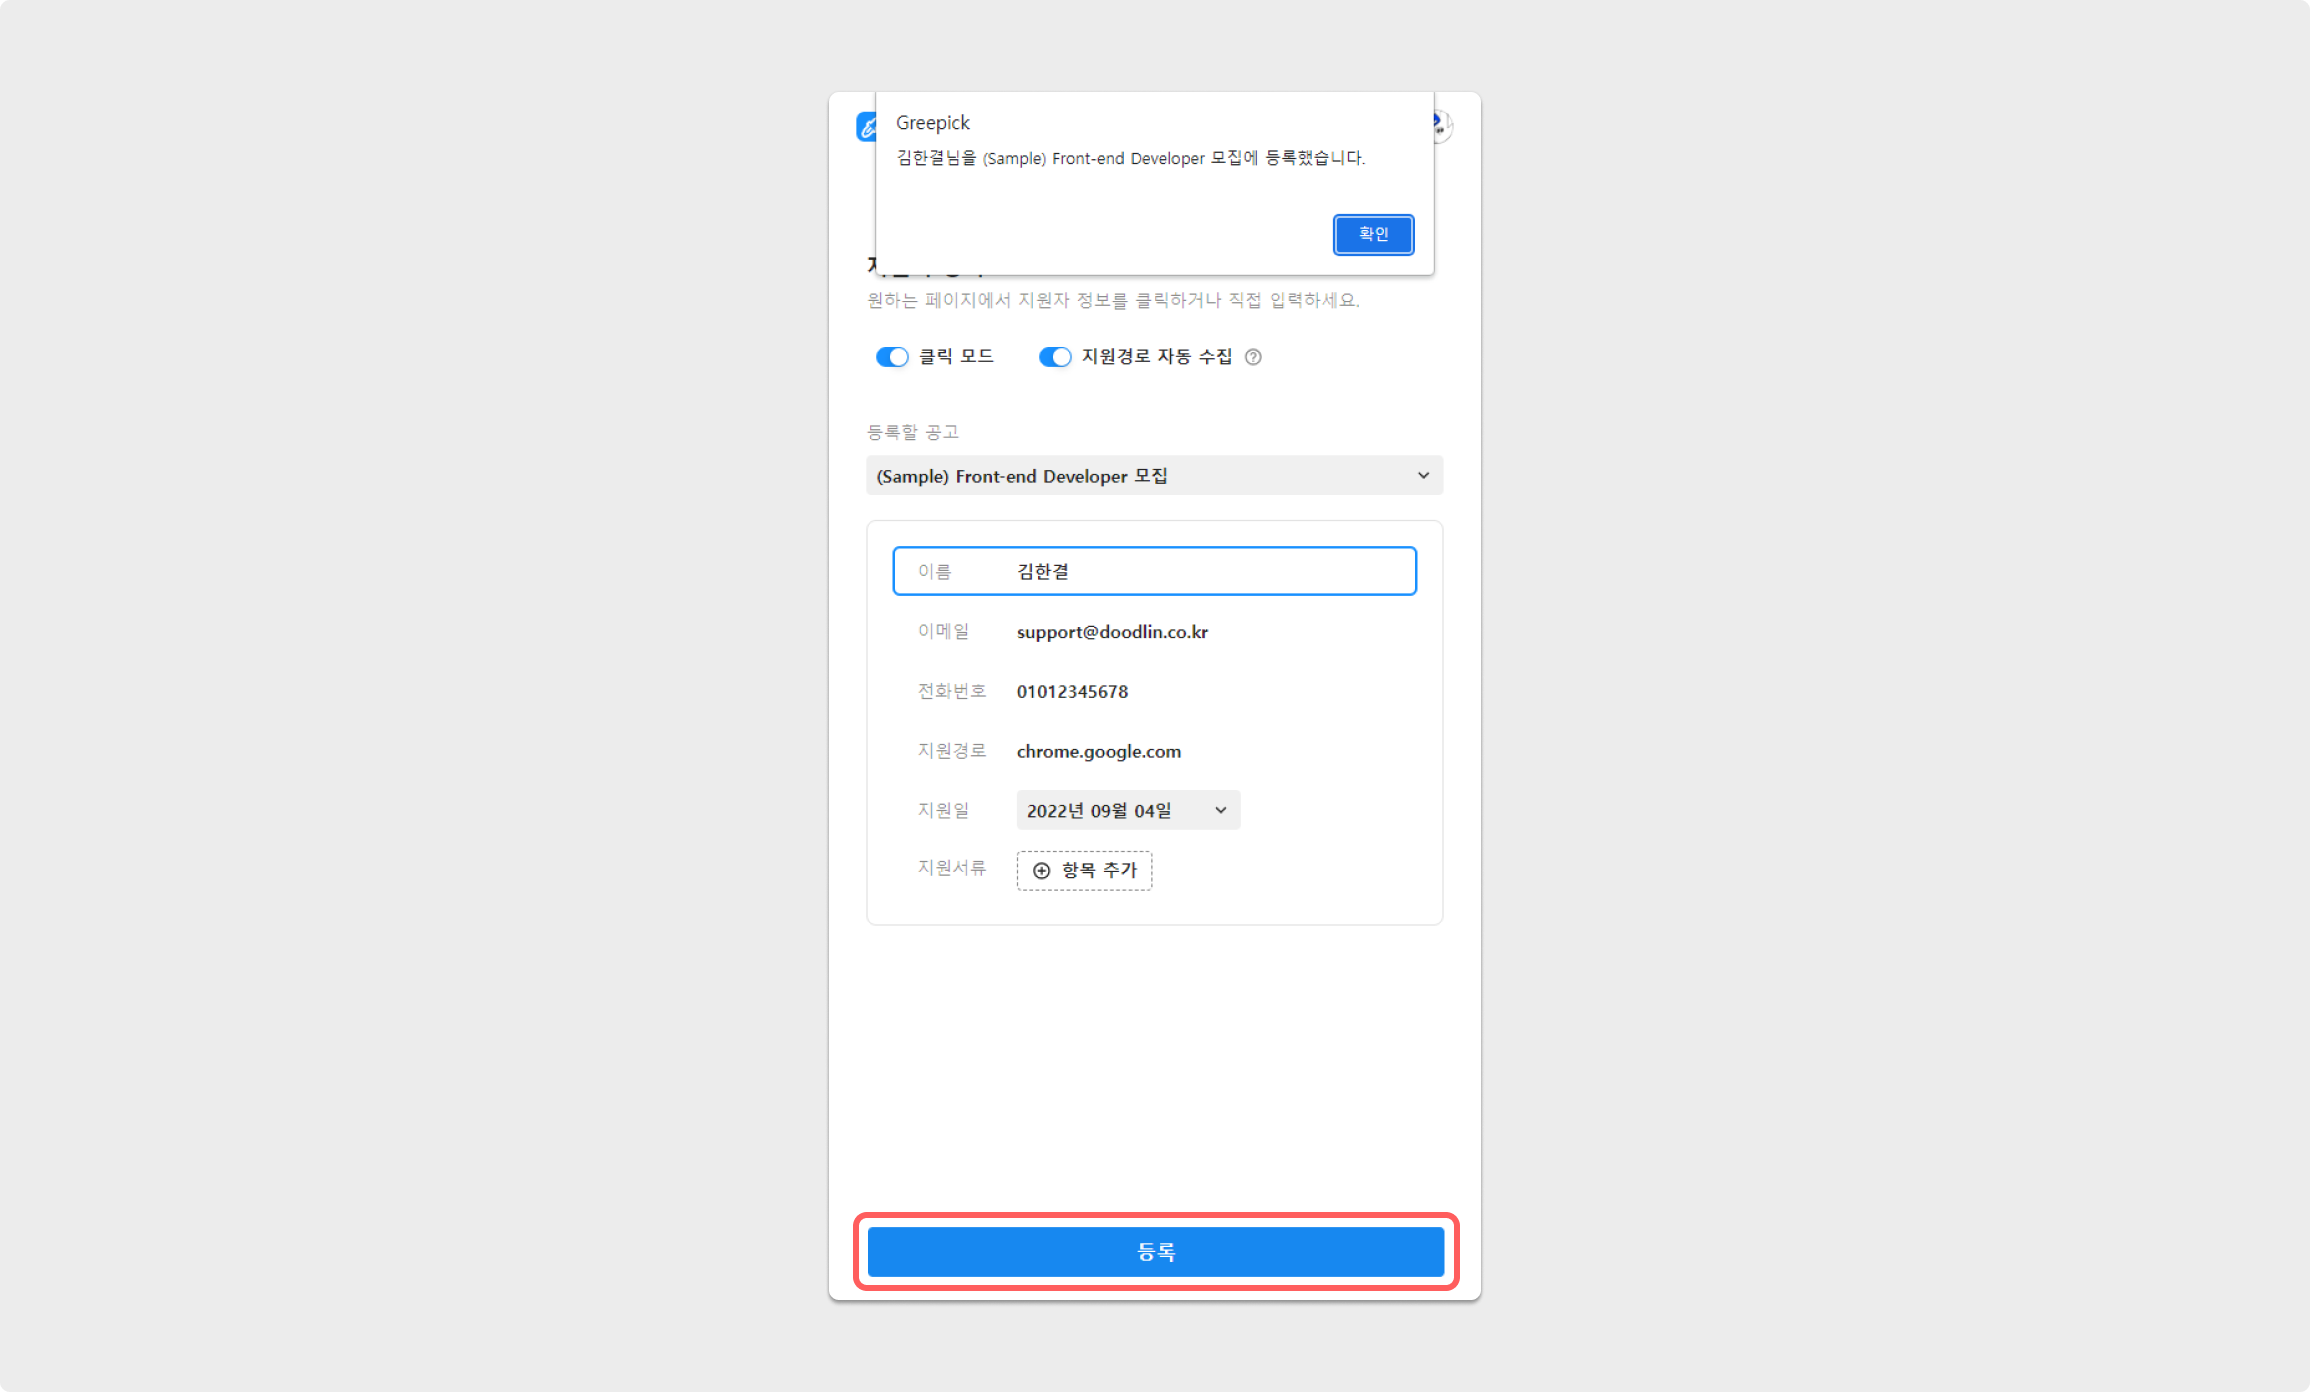This screenshot has height=1392, width=2310.
Task: Toggle the 클릭 모드 switch
Action: [x=891, y=357]
